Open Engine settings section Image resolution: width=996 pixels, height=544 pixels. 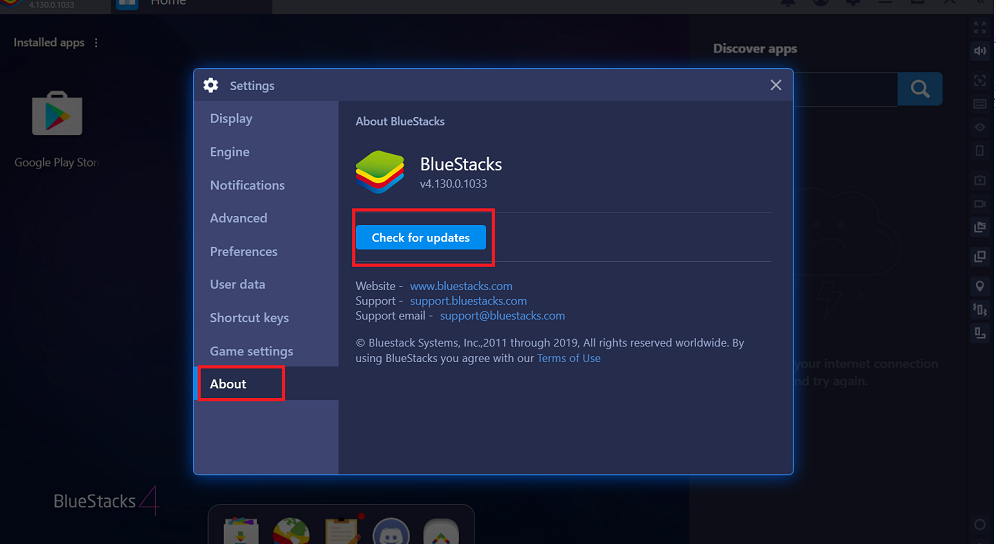(x=230, y=152)
